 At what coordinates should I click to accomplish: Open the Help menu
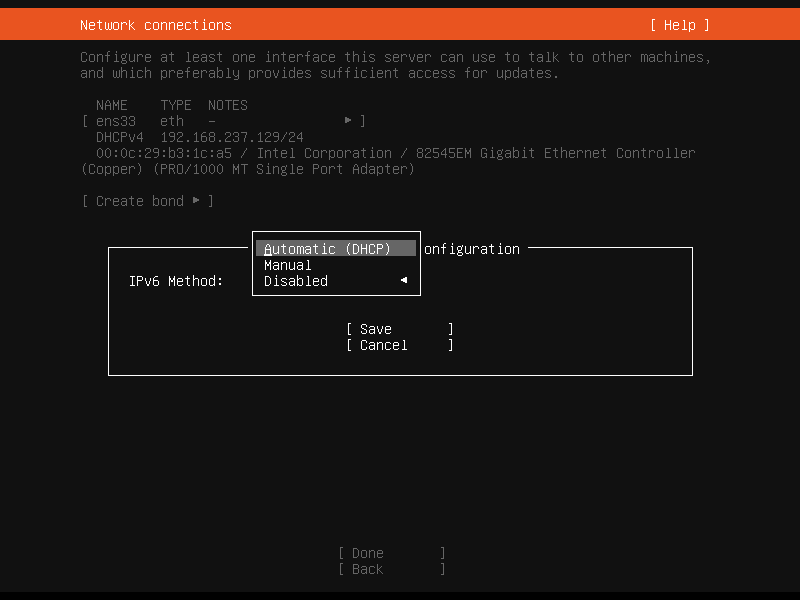click(680, 25)
